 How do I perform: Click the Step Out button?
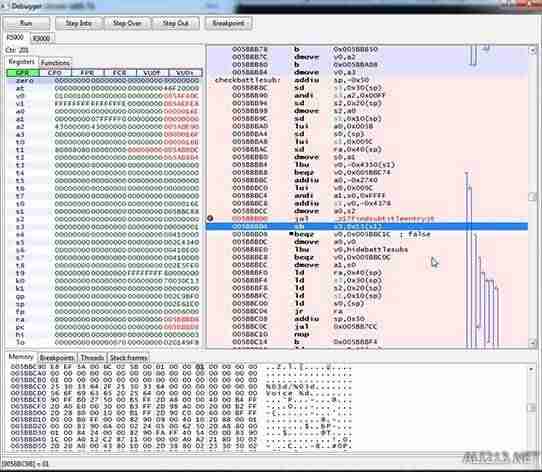pyautogui.click(x=175, y=23)
